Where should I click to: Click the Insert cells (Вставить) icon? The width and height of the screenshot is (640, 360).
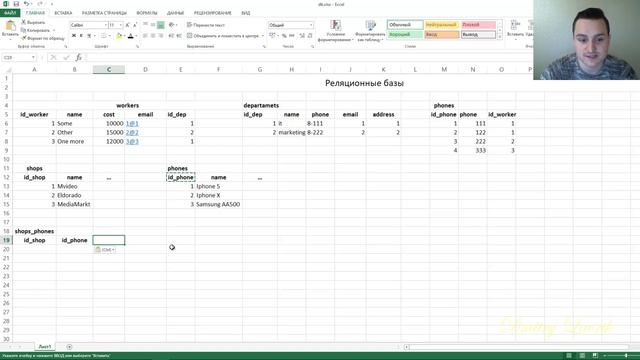click(x=516, y=25)
